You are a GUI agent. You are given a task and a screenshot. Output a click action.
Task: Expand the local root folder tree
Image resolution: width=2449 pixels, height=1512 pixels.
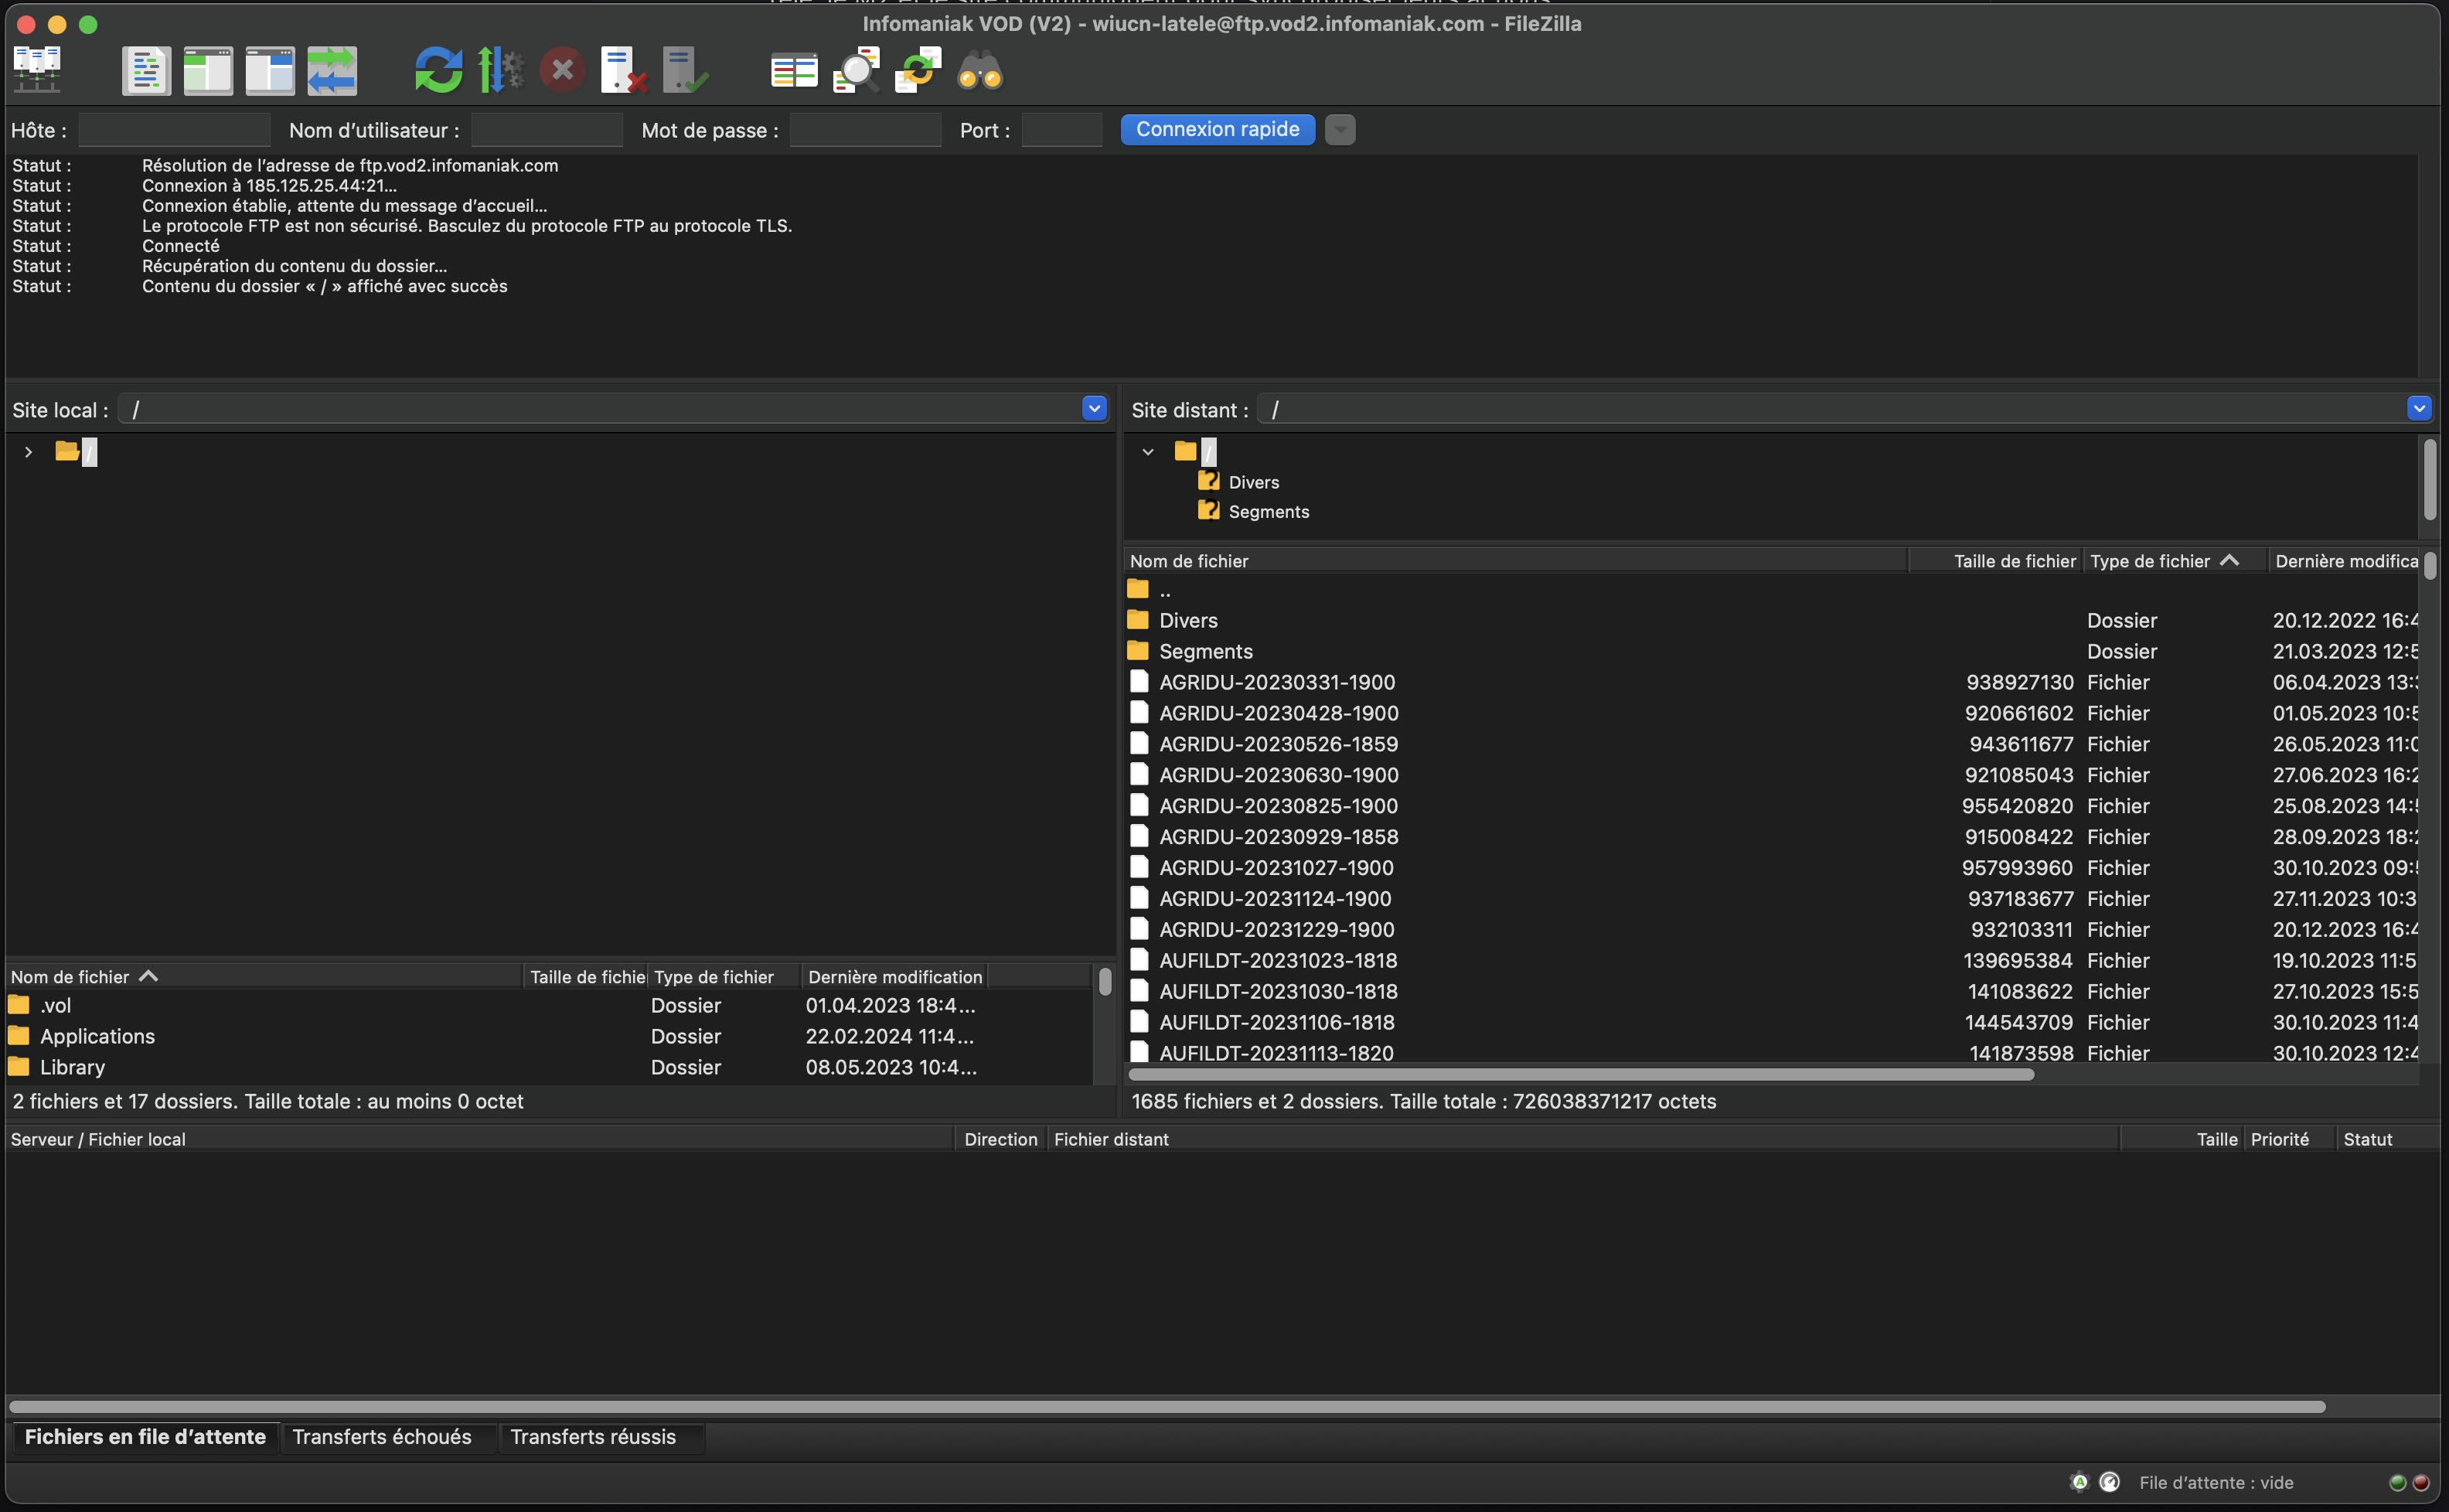29,452
